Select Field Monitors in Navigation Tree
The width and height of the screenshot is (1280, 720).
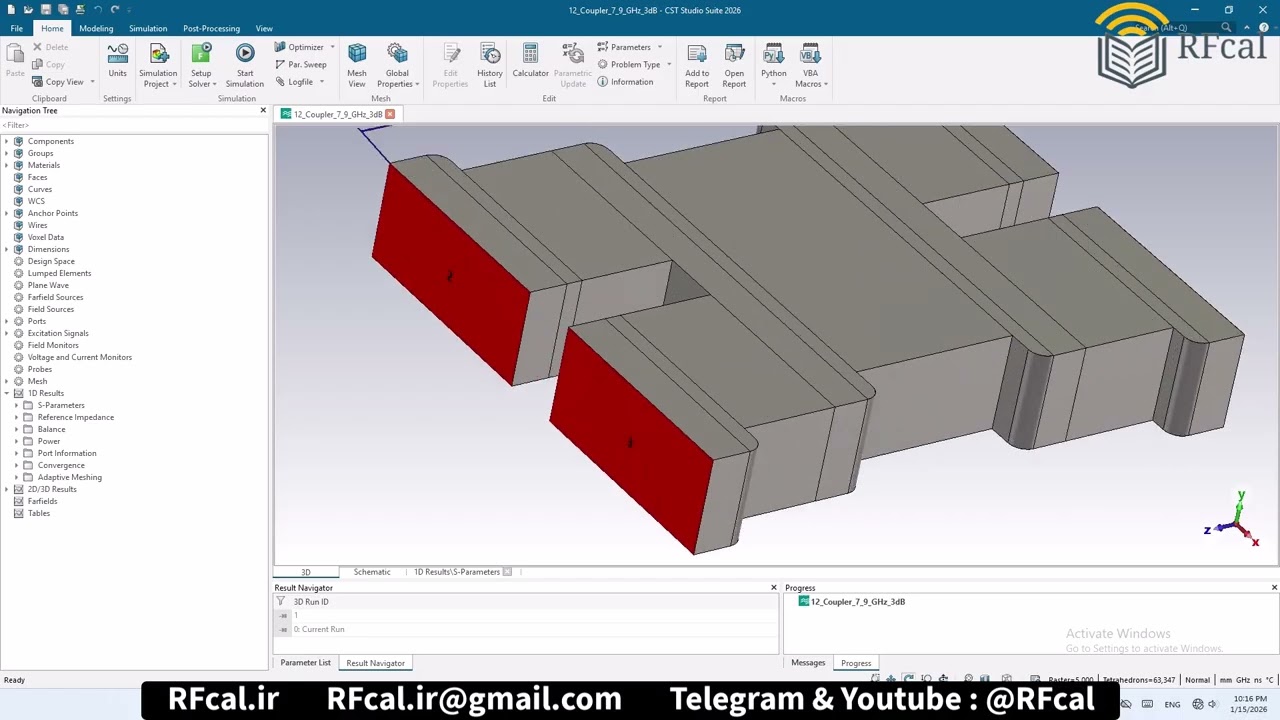click(53, 345)
